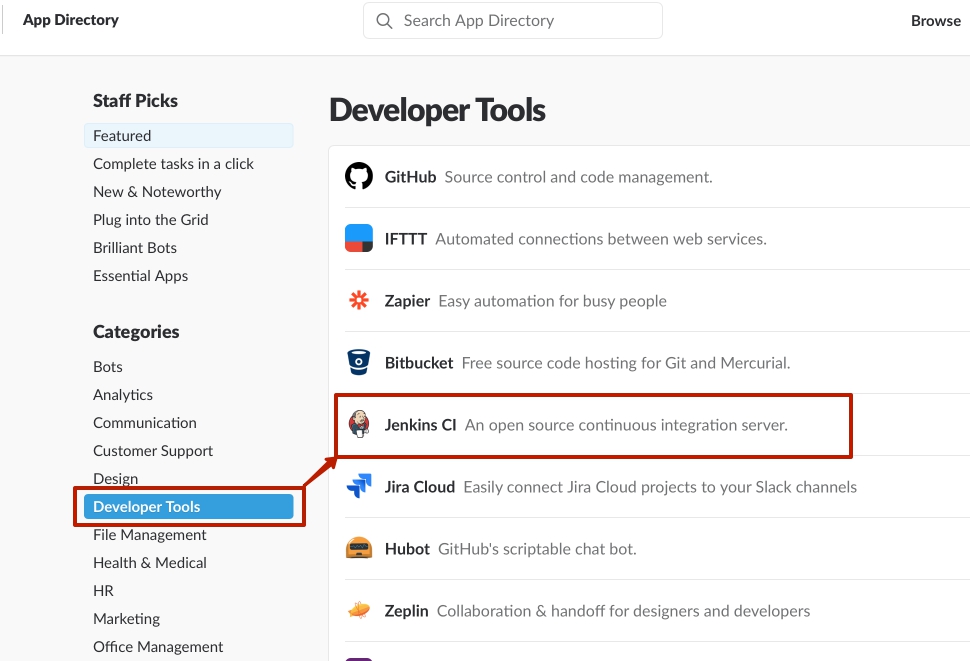
Task: Click 'Easily connect Jira Cloud projects' description
Action: point(660,487)
